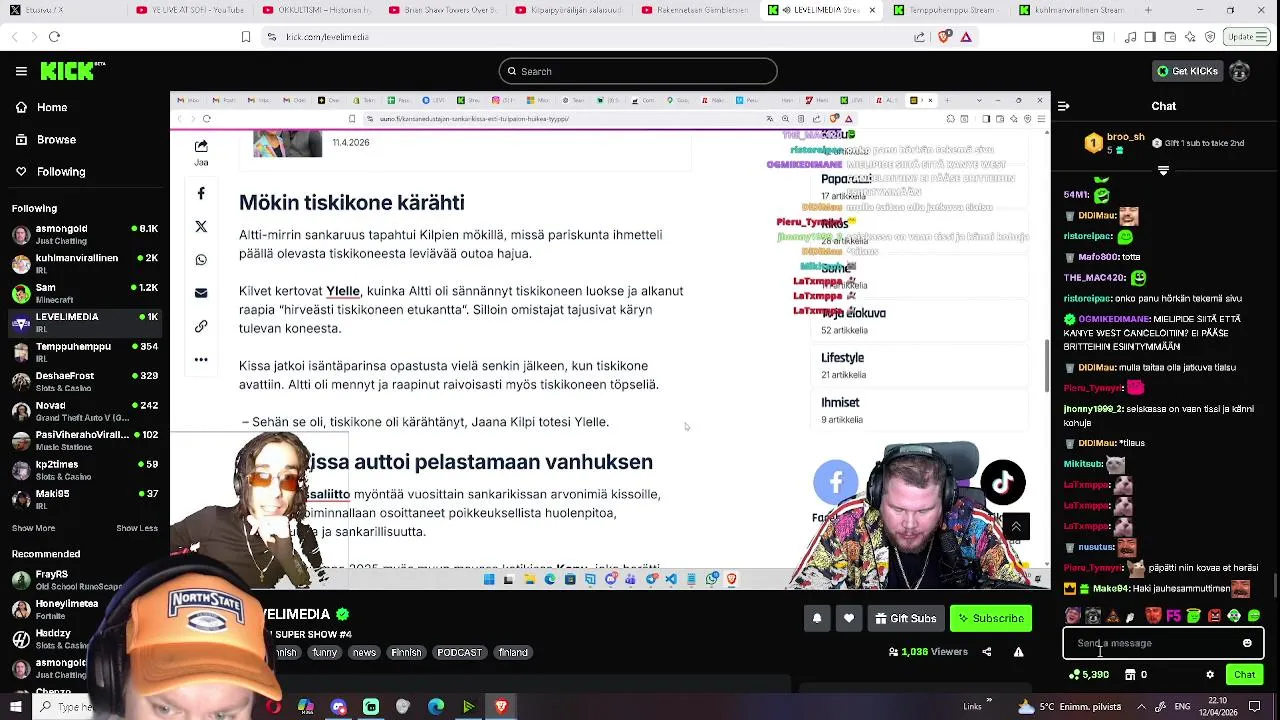
Task: Share article via WhatsApp icon
Action: pos(201,260)
